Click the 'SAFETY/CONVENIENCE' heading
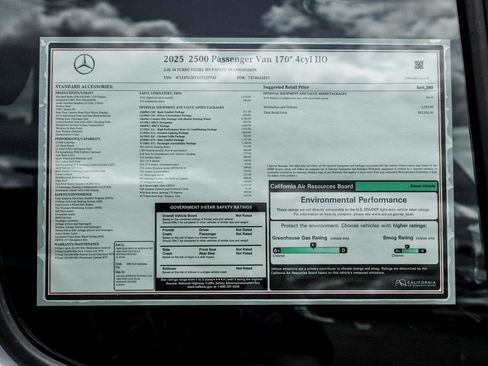The image size is (488, 366). click(73, 194)
